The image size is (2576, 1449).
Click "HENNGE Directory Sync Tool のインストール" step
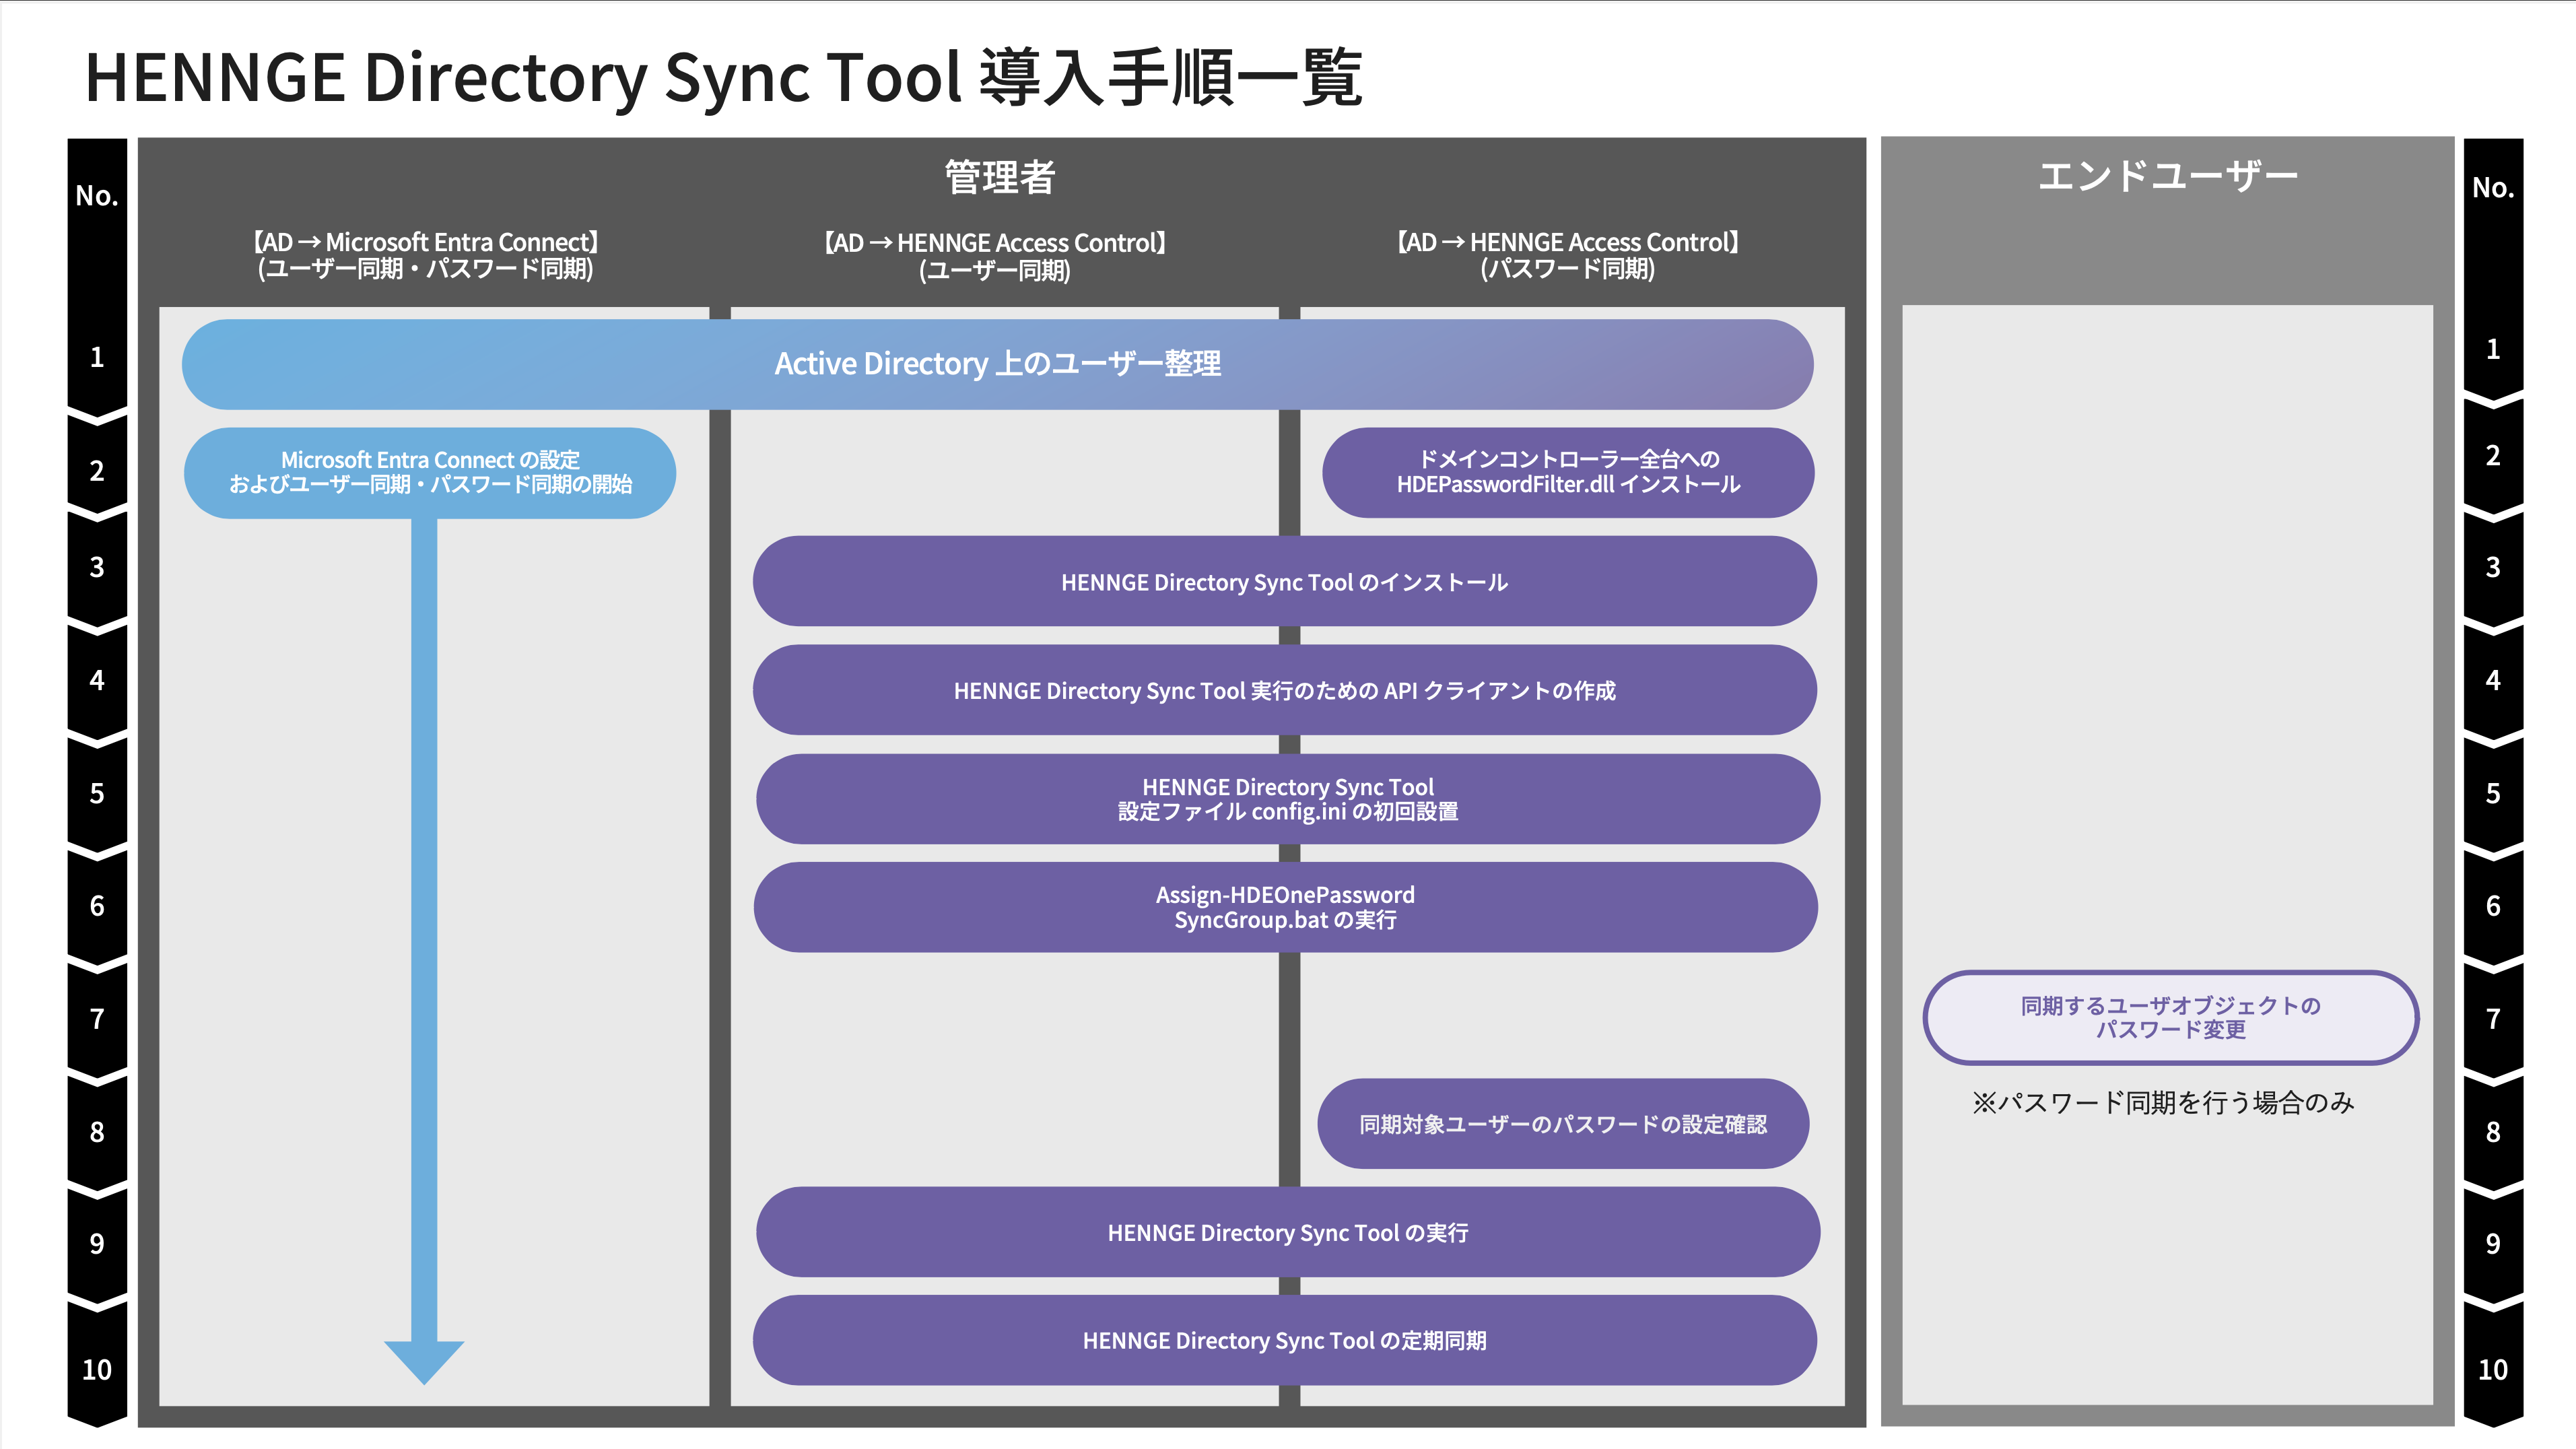point(1284,581)
